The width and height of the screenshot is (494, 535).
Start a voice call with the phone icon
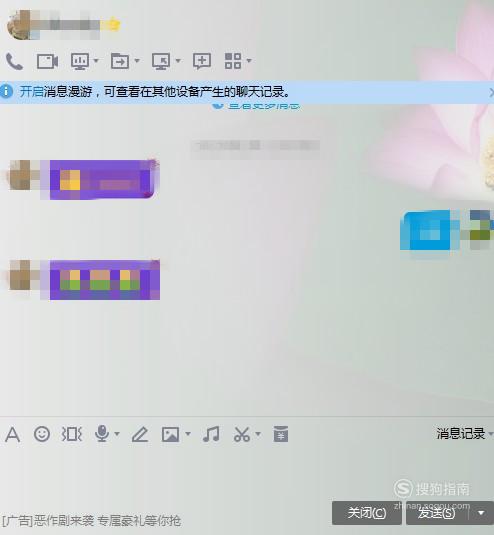[x=14, y=62]
